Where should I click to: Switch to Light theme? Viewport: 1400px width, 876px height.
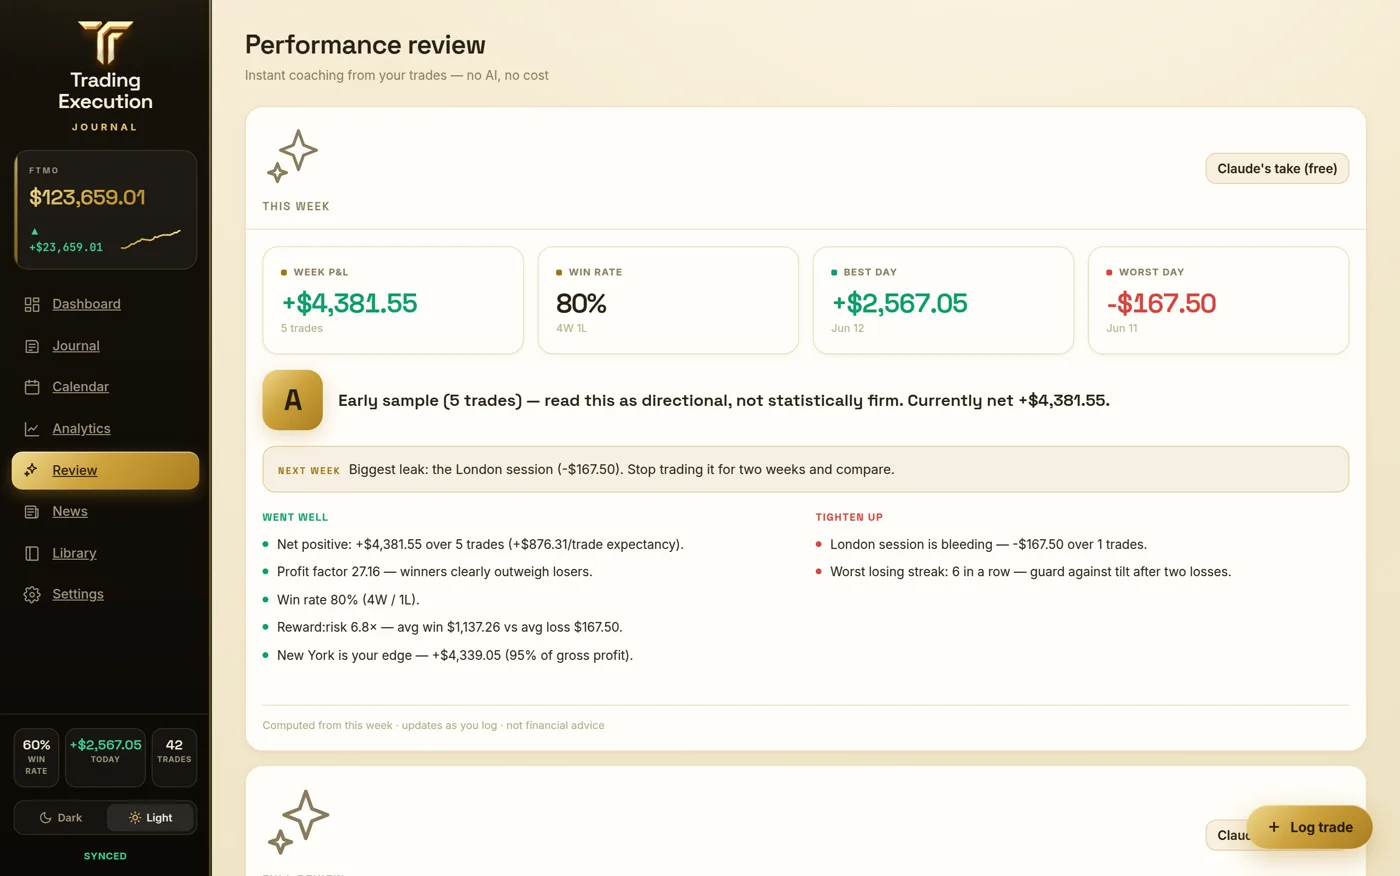(x=150, y=818)
